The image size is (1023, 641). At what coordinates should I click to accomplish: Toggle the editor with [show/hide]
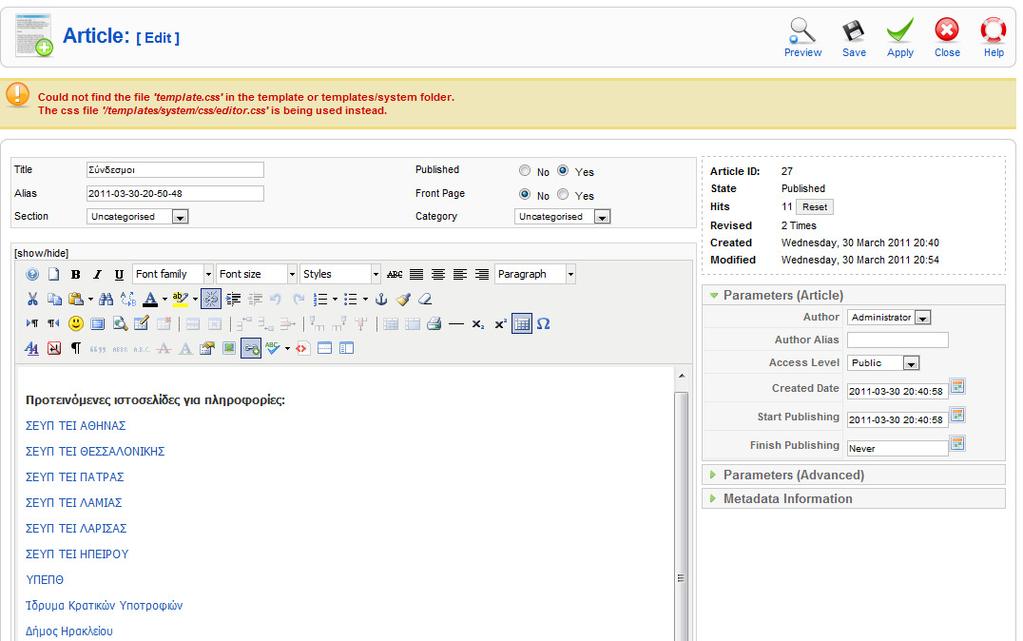coord(41,253)
